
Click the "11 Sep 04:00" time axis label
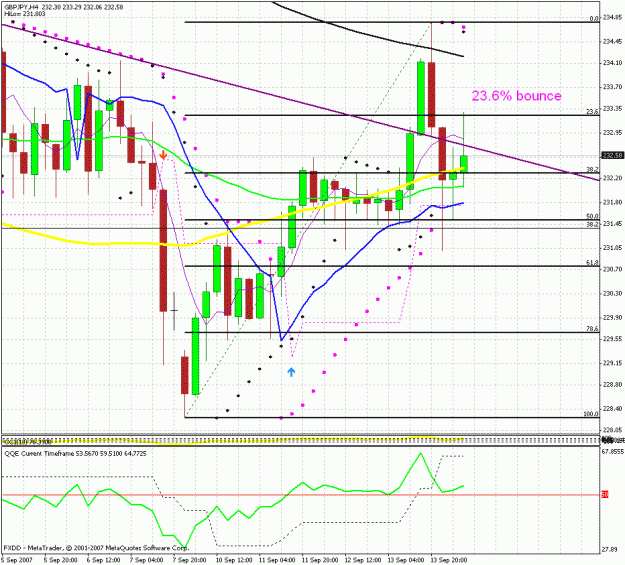pos(277,560)
